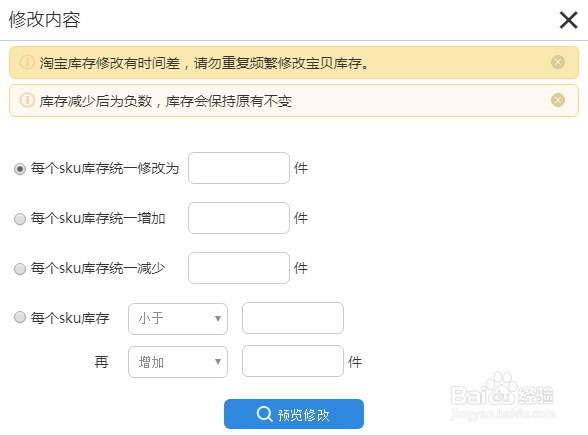This screenshot has width=588, height=435.
Task: Select 每个sku库存统一修改为 radio option
Action: (x=20, y=169)
